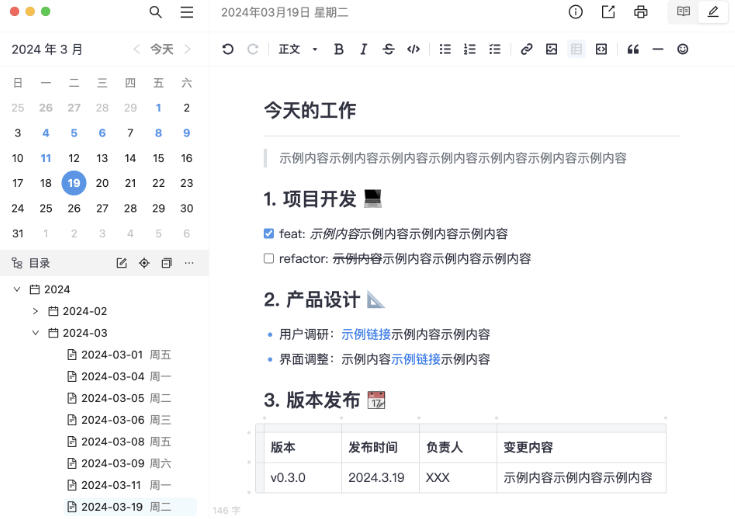The width and height of the screenshot is (735, 519).
Task: Collapse the 2024 folder
Action: [17, 289]
